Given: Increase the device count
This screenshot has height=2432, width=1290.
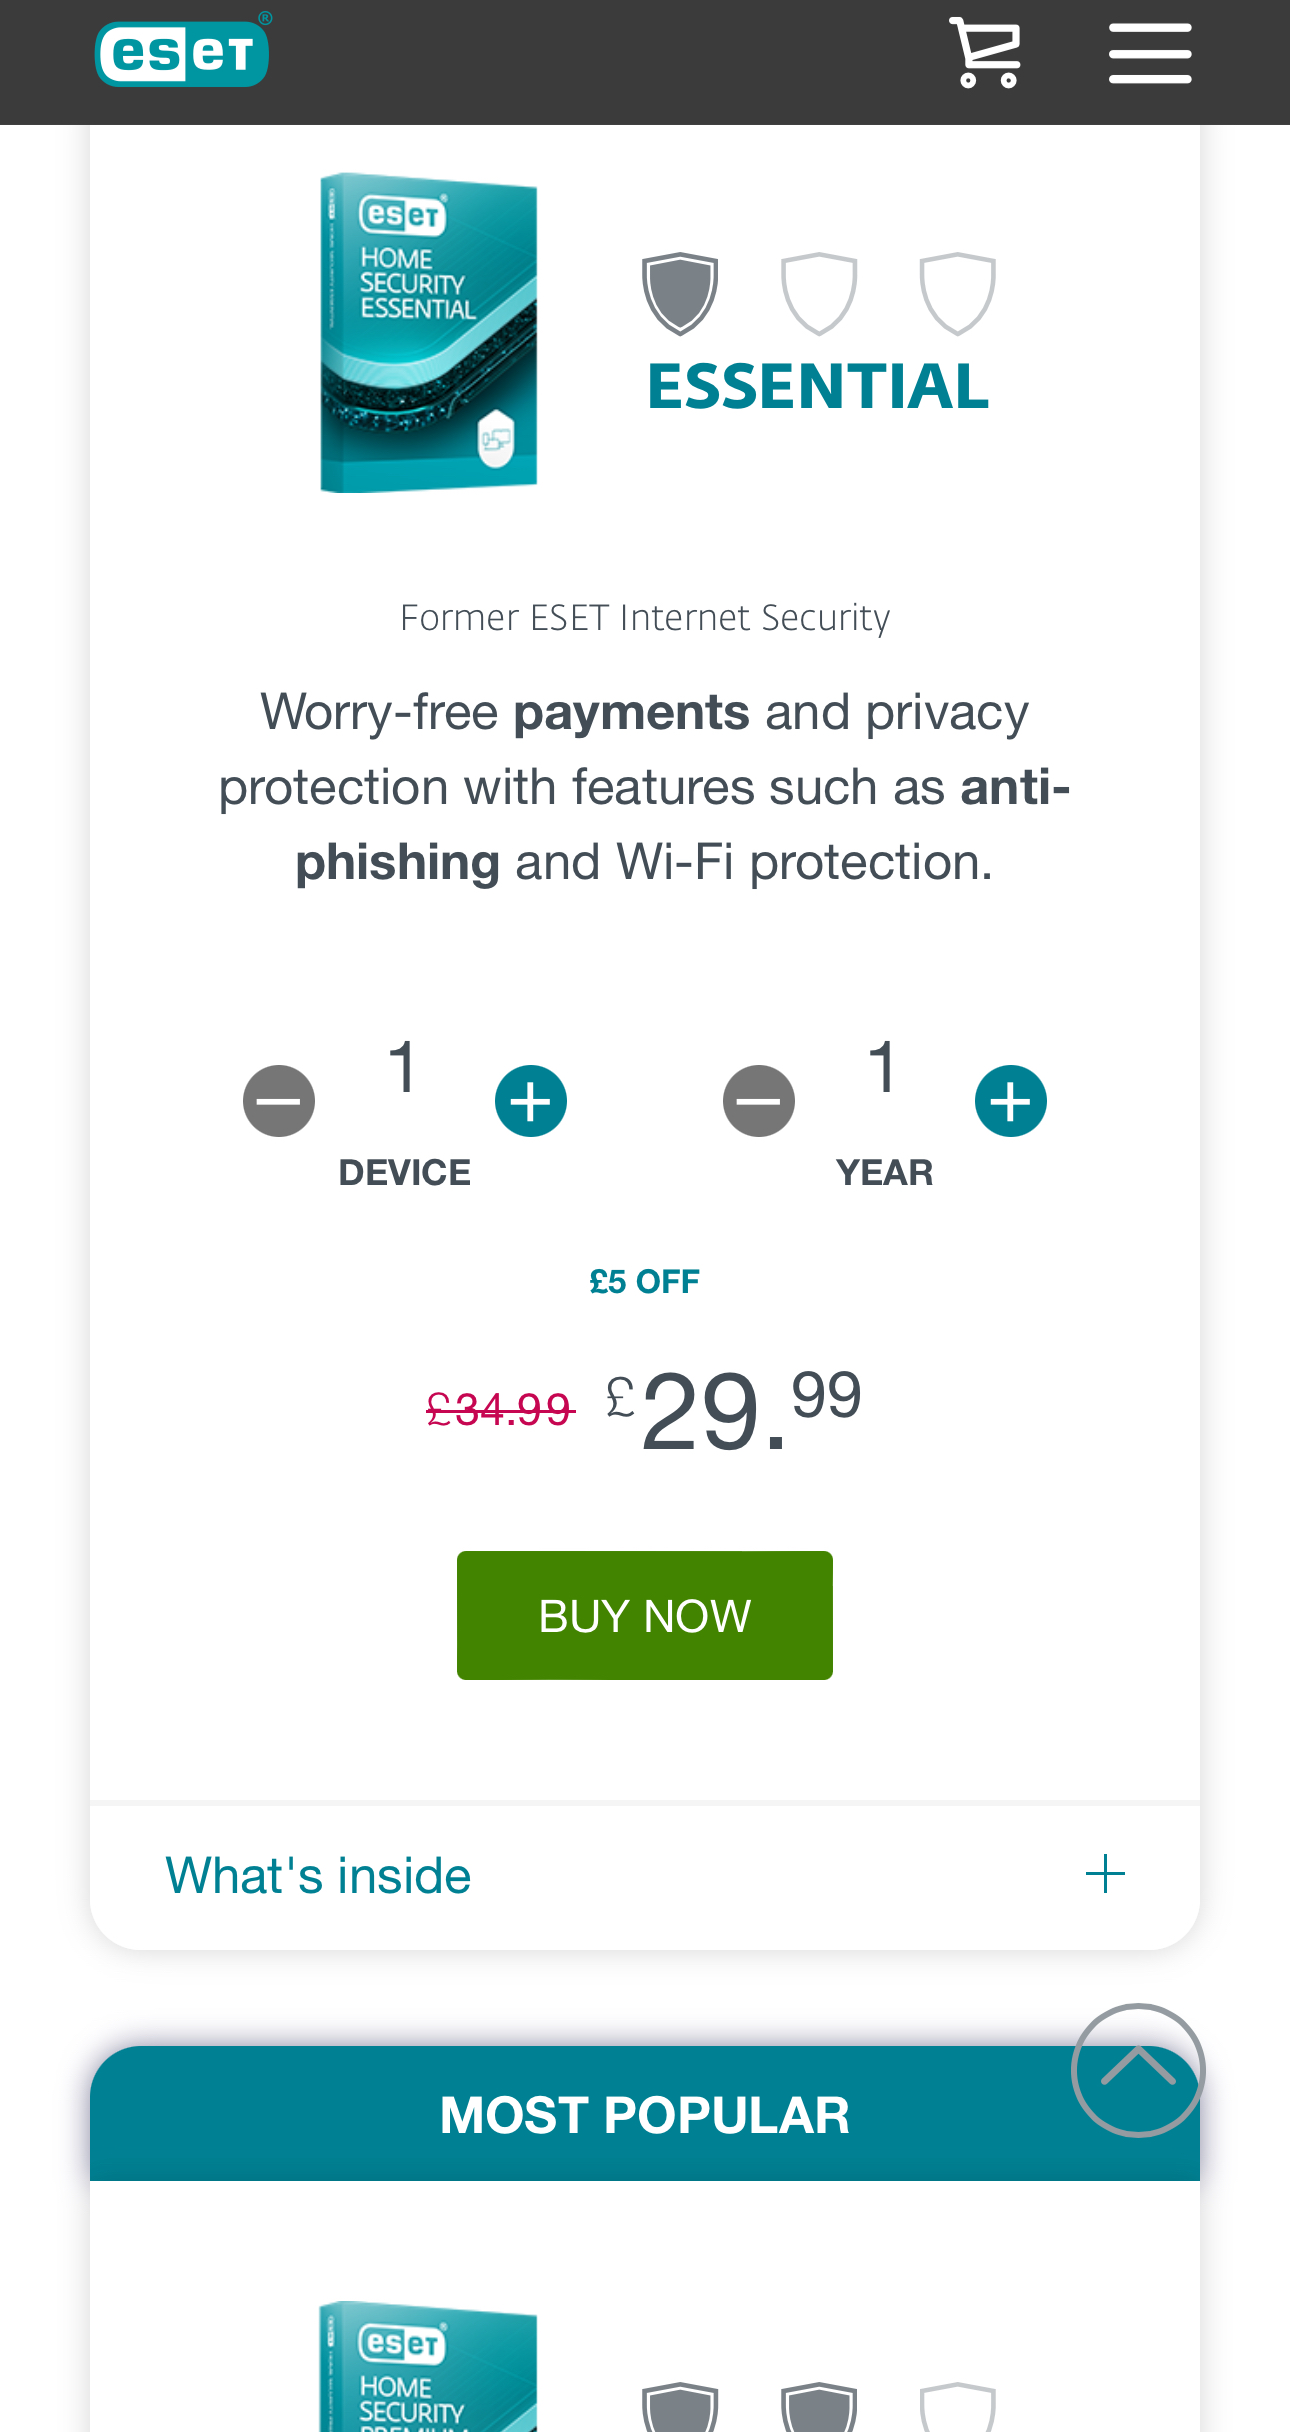Looking at the screenshot, I should (x=531, y=1101).
